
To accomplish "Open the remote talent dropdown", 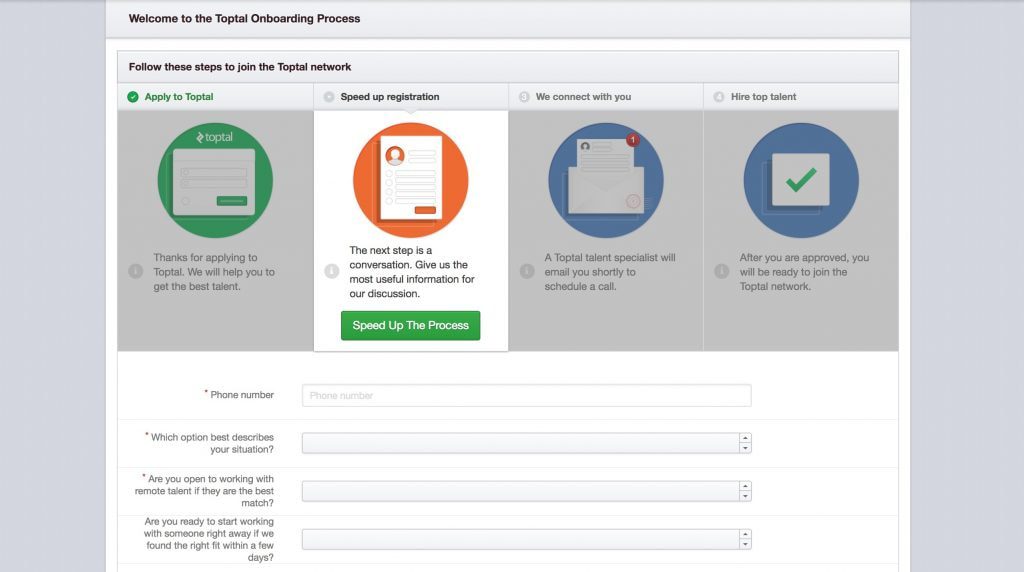I will click(x=526, y=491).
